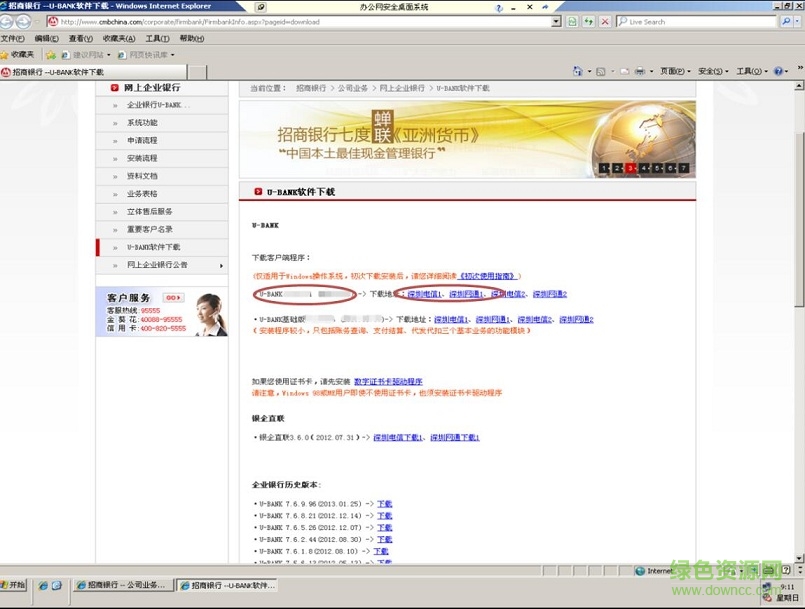The width and height of the screenshot is (805, 609).
Task: Click the refresh page icon
Action: pyautogui.click(x=589, y=22)
